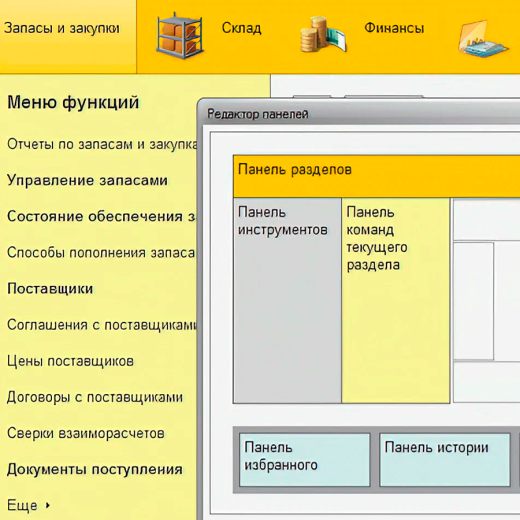Select the Панель истории block
This screenshot has height=520, width=520.
tap(445, 460)
